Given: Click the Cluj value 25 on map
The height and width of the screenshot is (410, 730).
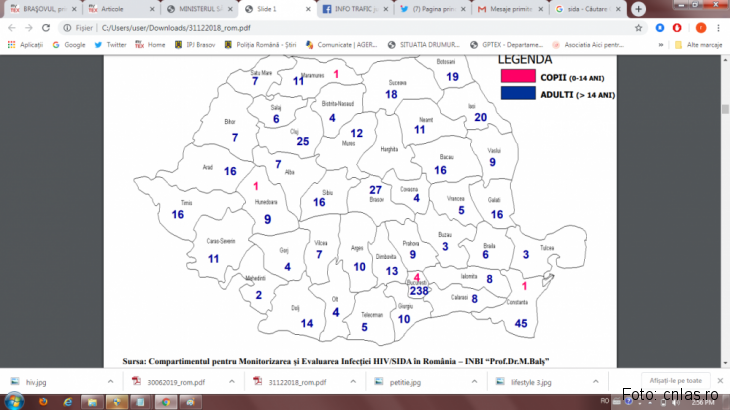Looking at the screenshot, I should point(303,141).
